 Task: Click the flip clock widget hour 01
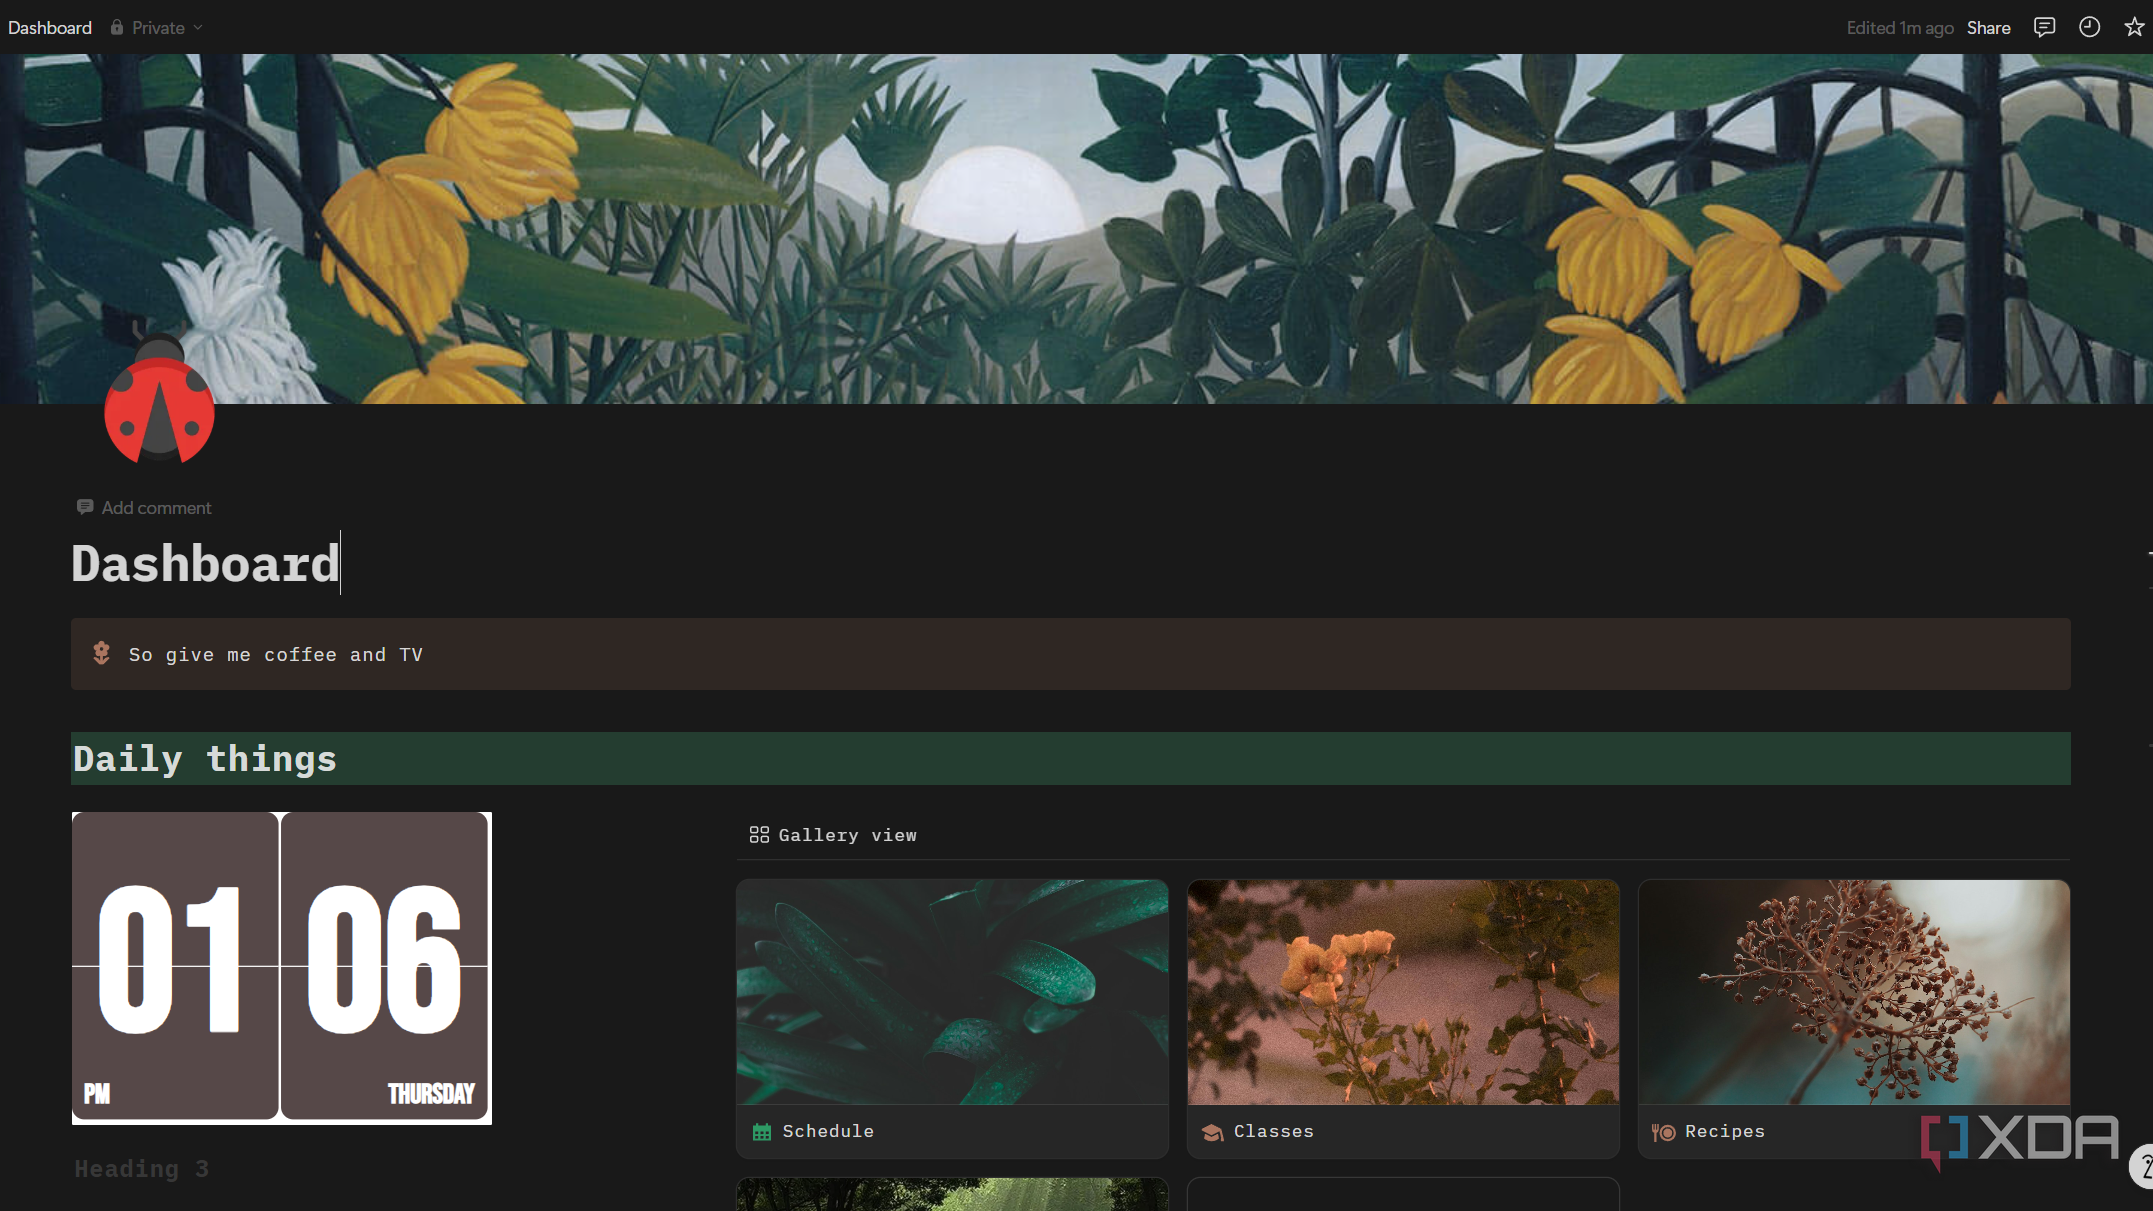pyautogui.click(x=175, y=965)
